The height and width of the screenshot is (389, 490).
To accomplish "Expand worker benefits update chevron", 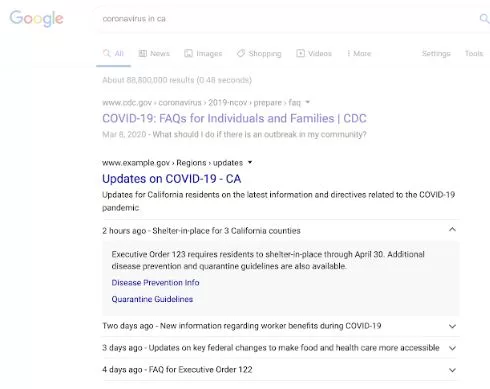I will [452, 326].
